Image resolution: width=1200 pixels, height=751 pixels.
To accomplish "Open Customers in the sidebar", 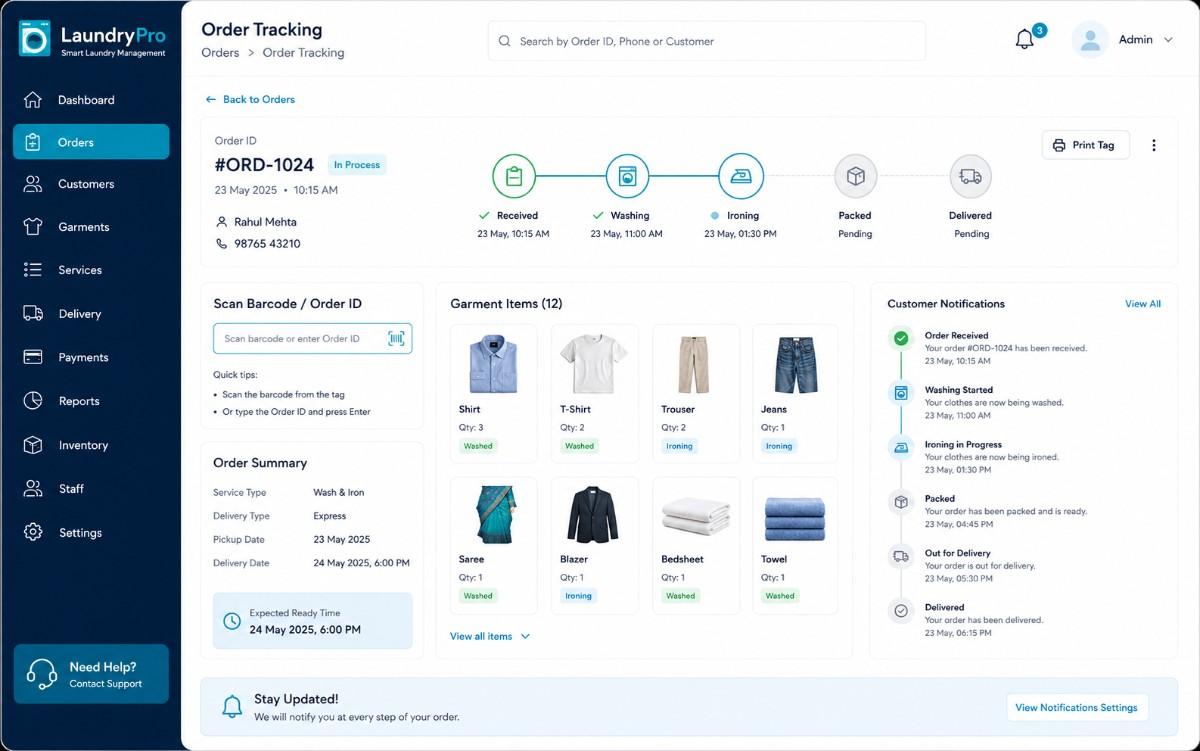I will point(91,184).
